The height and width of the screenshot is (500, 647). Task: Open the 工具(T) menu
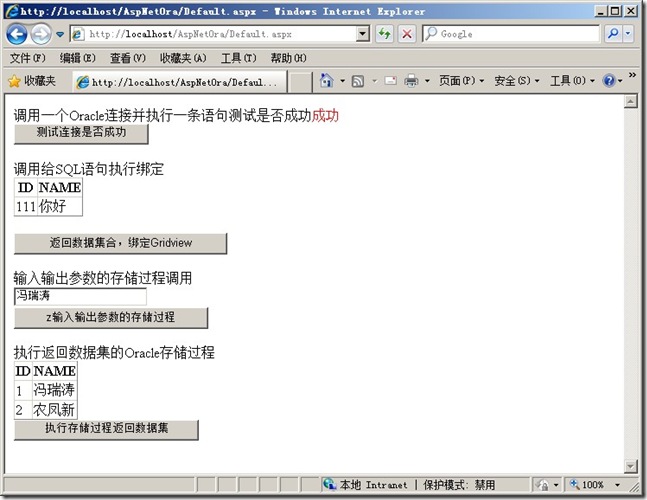pyautogui.click(x=238, y=58)
